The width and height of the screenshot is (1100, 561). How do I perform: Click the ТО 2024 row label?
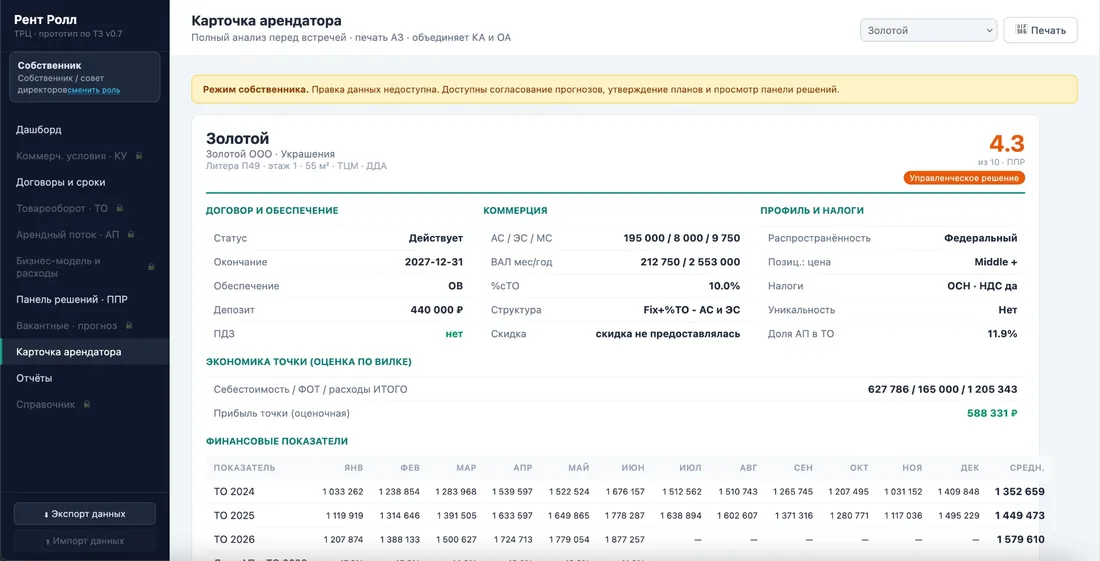click(x=234, y=492)
